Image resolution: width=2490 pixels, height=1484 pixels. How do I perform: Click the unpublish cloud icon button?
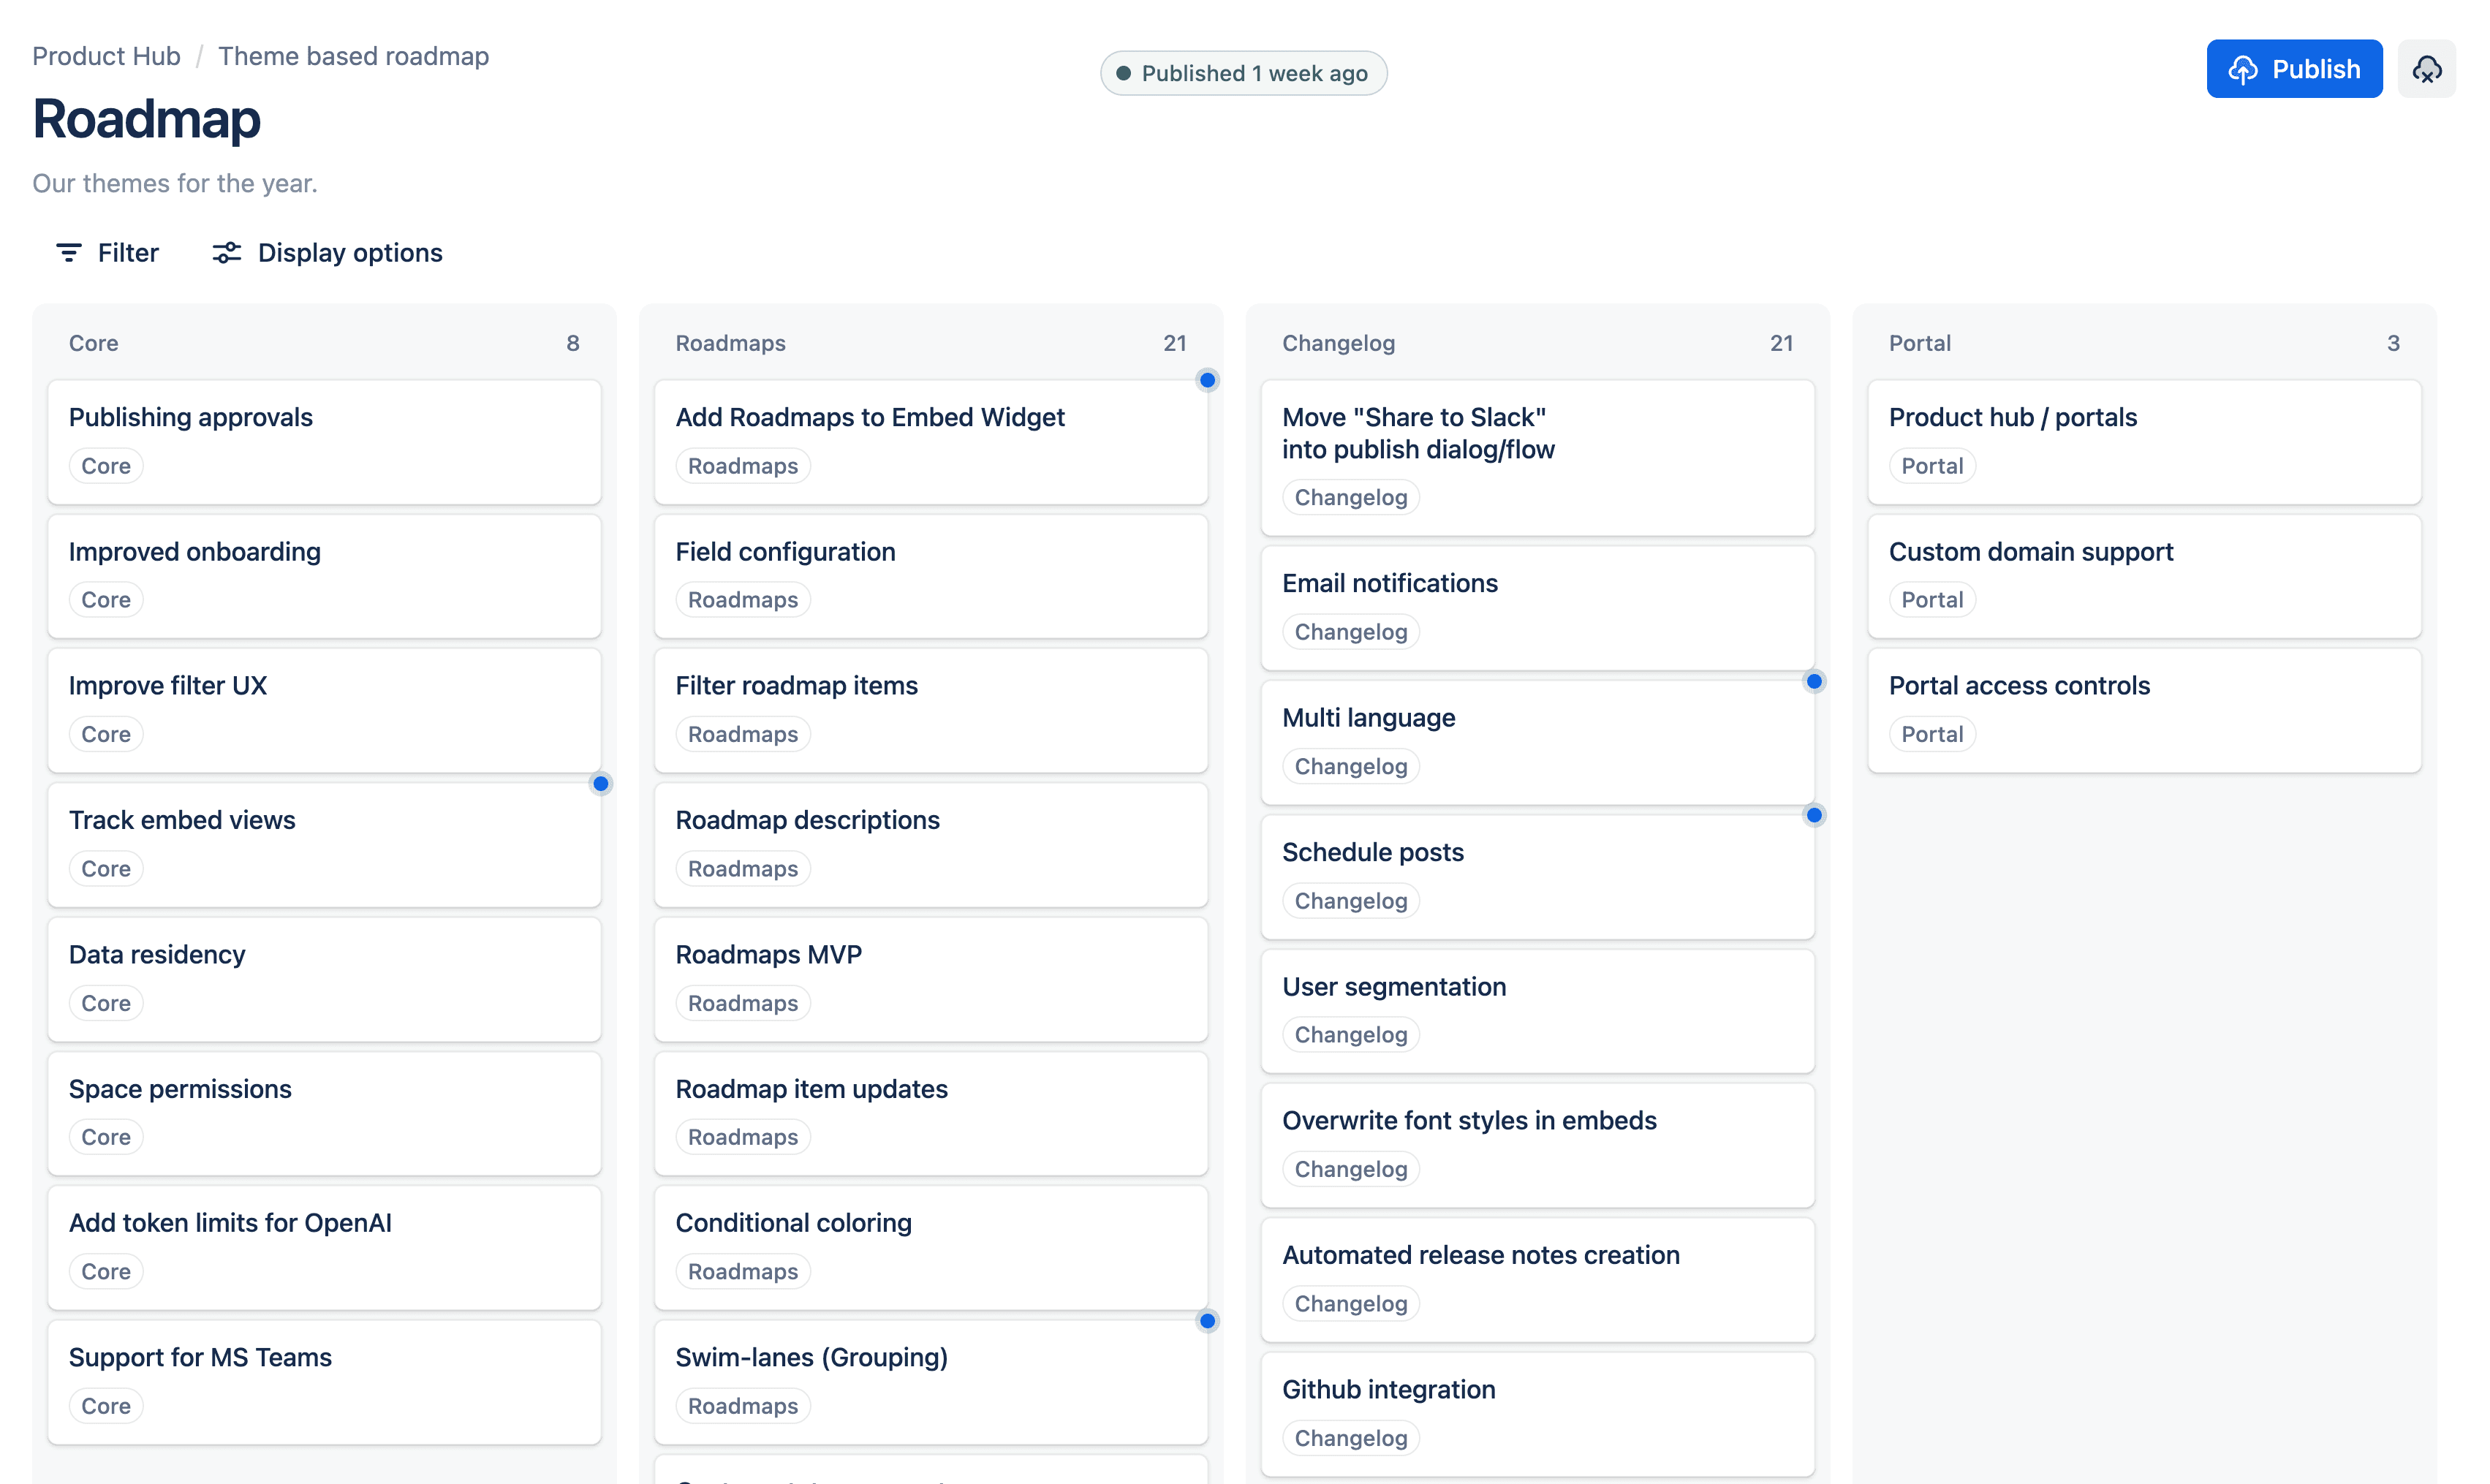[2426, 69]
